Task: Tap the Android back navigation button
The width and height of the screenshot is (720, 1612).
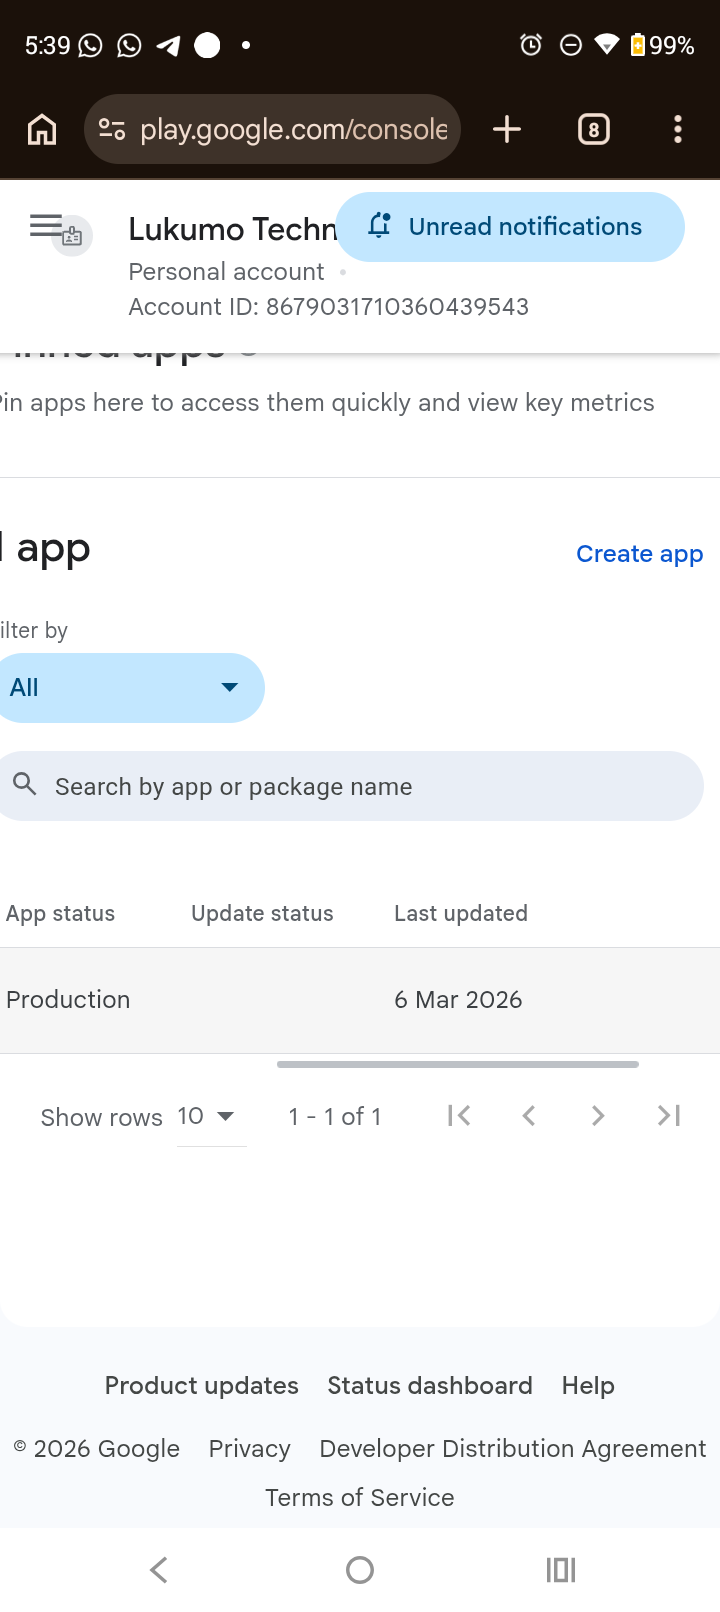Action: pyautogui.click(x=159, y=1570)
